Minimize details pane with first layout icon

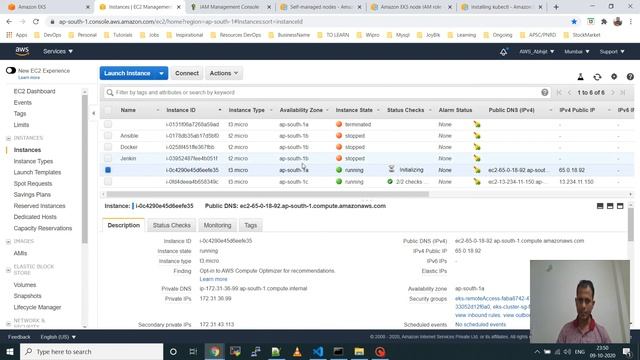(x=600, y=206)
